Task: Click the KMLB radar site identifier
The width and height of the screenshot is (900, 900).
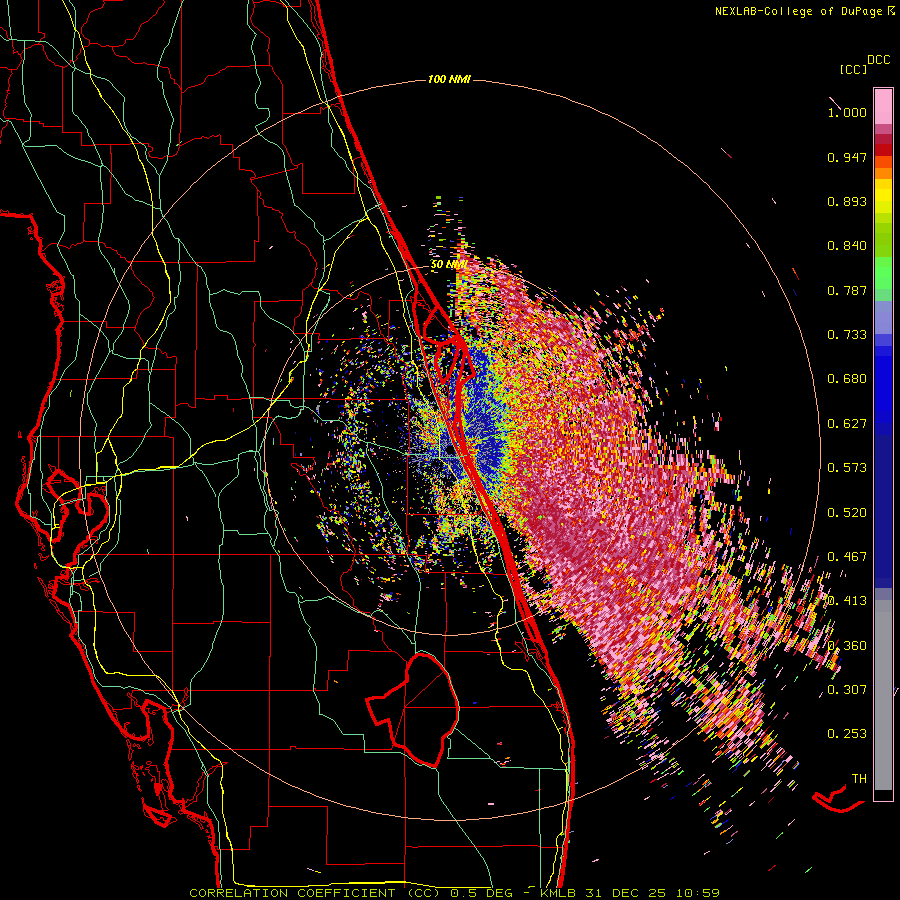Action: (560, 893)
